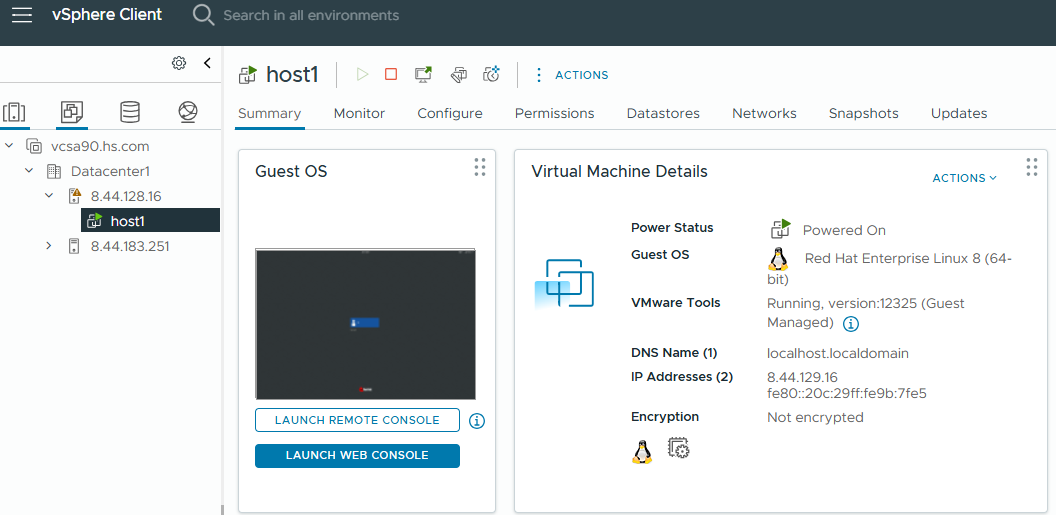Open the Configure tab
The image size is (1056, 515).
[x=450, y=113]
